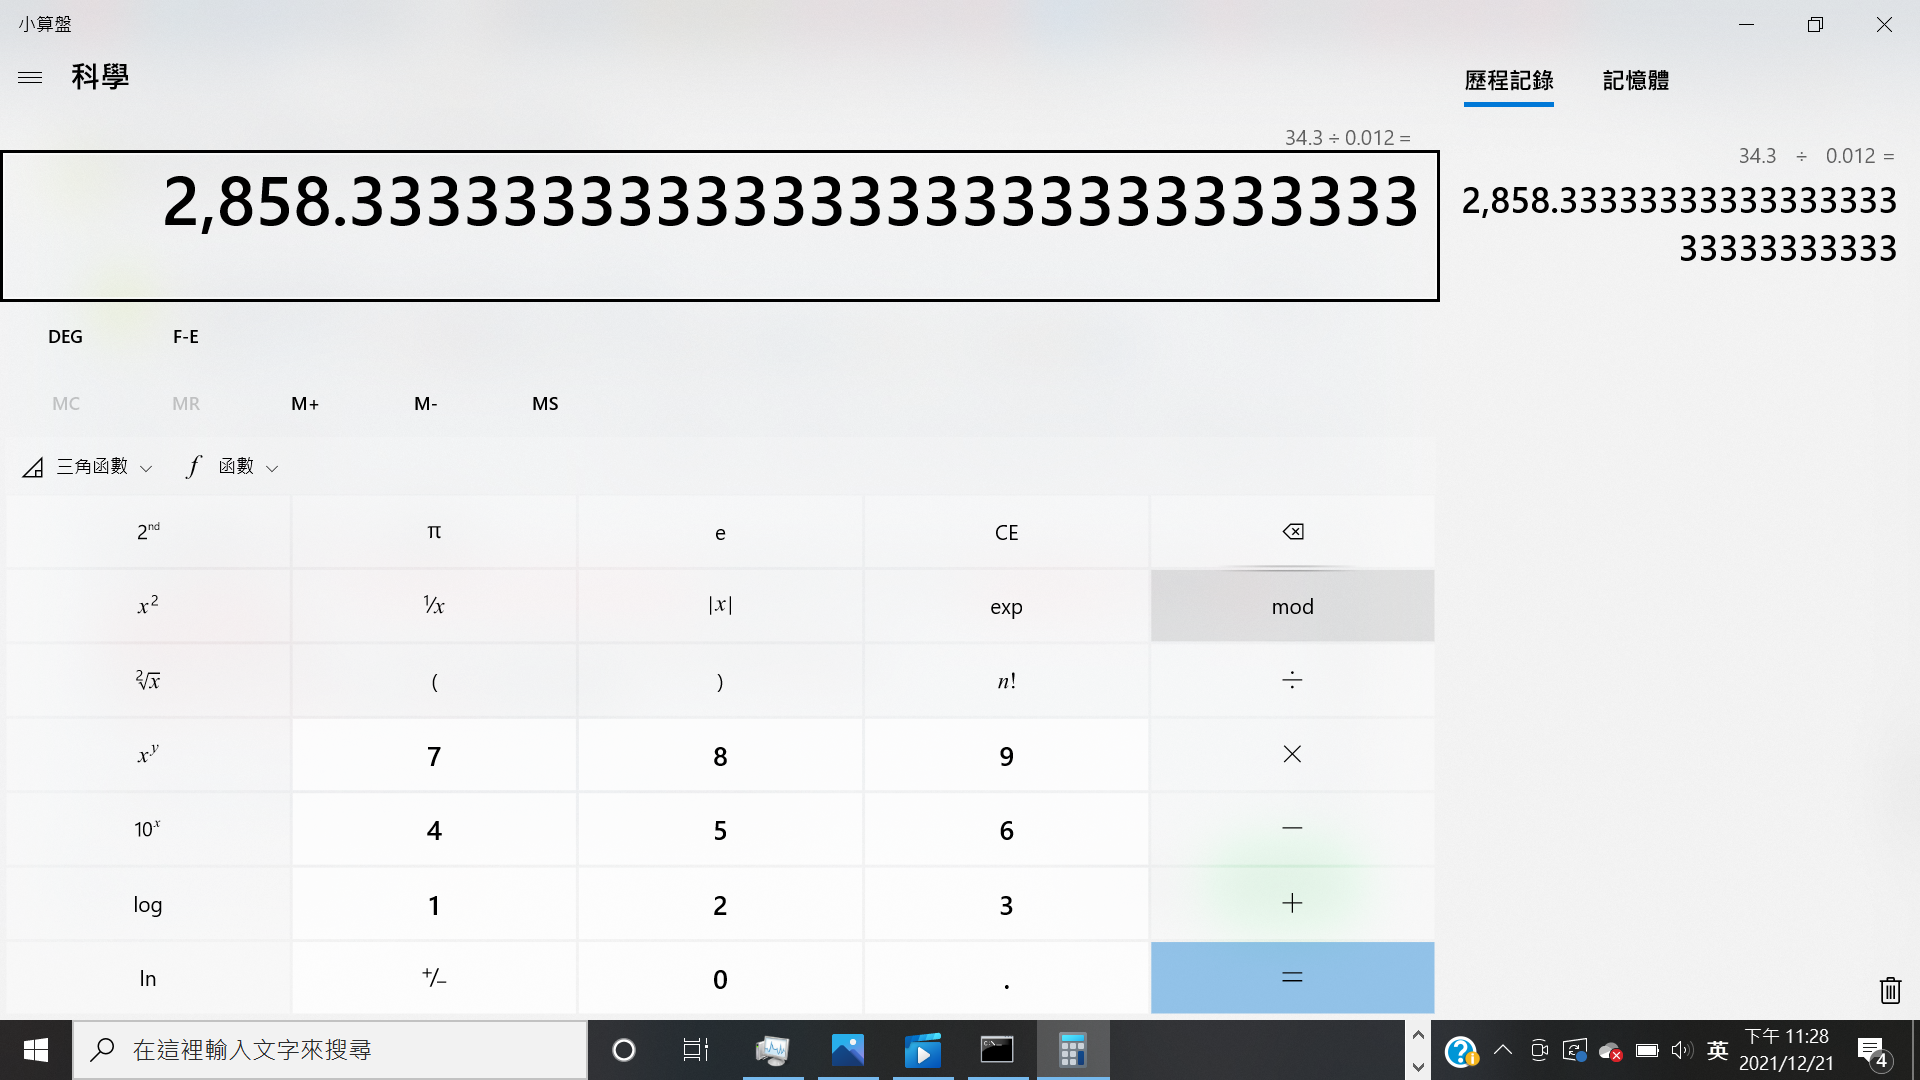Open the hamburger navigation menu
This screenshot has height=1080, width=1920.
30,77
